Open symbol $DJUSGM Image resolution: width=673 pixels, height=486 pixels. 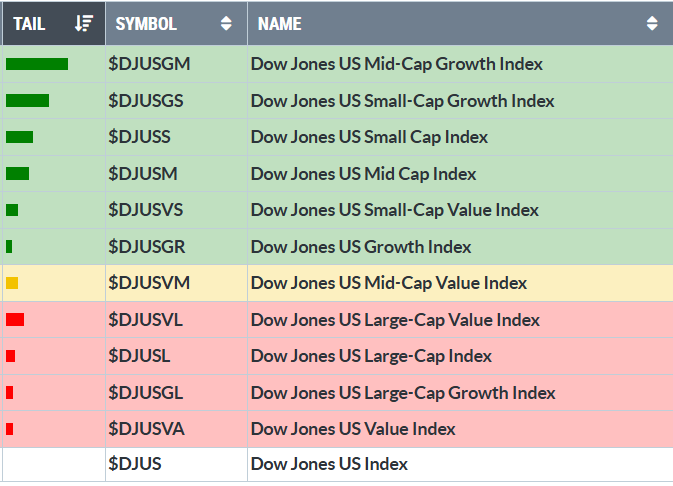pos(149,64)
